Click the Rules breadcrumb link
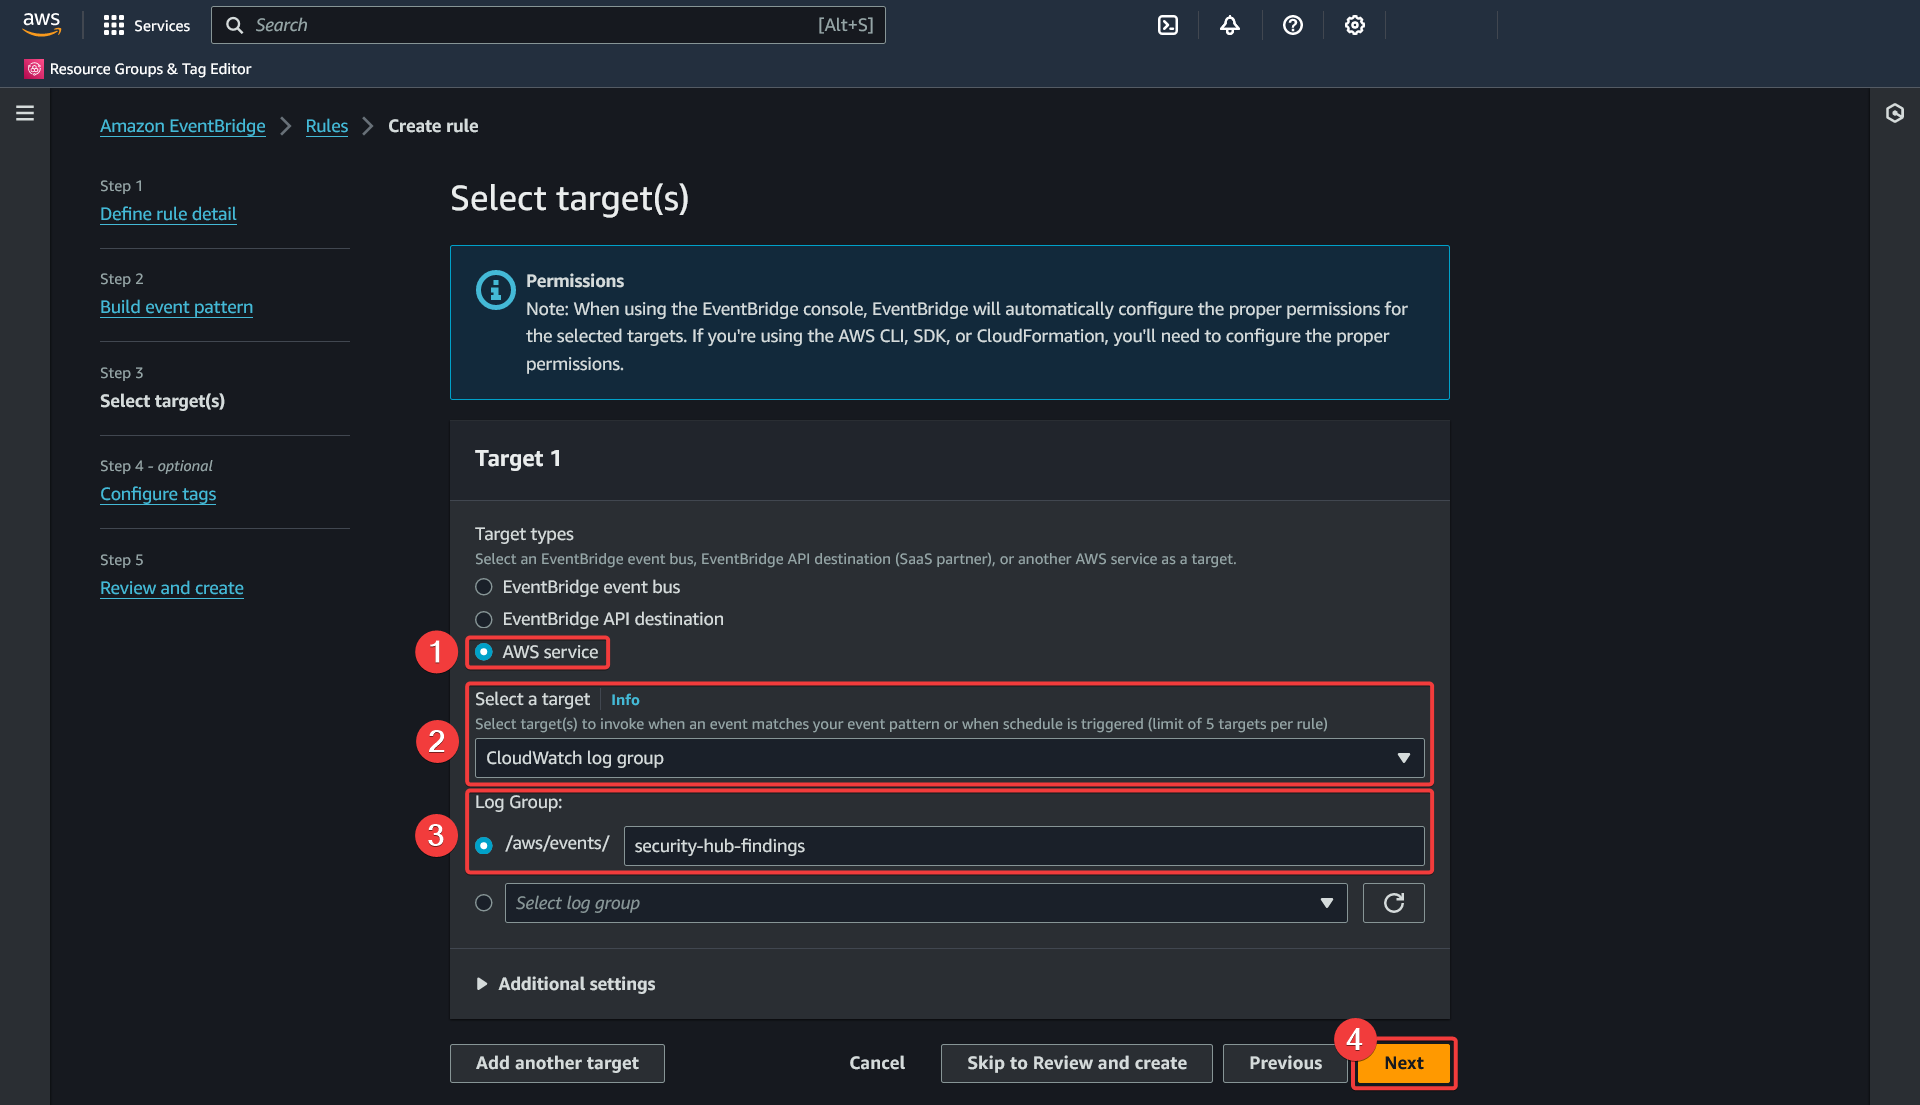The width and height of the screenshot is (1920, 1105). coord(326,125)
